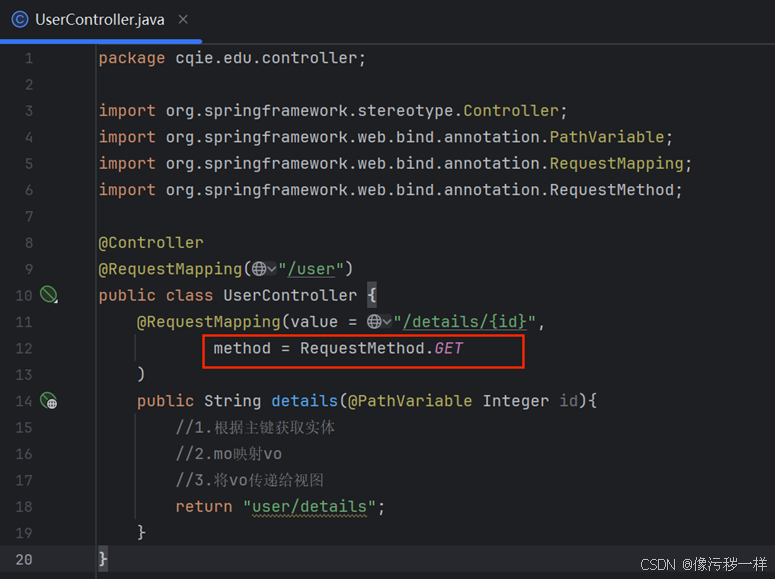Click PathVariable in the import on line 4
Image resolution: width=775 pixels, height=579 pixels.
(x=606, y=137)
